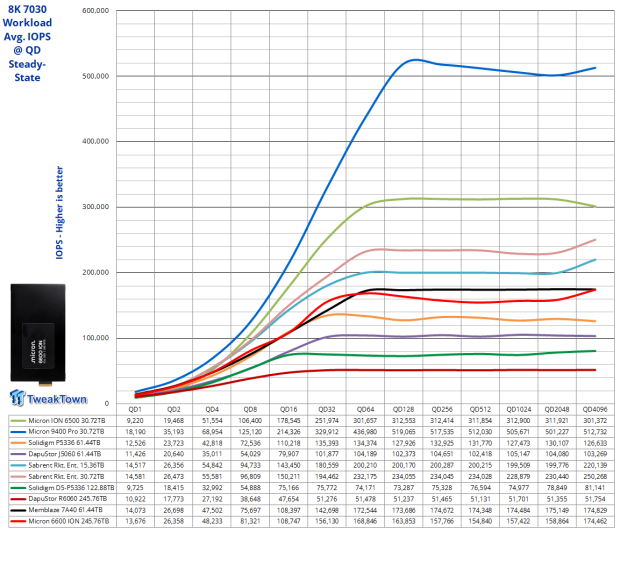Image resolution: width=620 pixels, height=568 pixels.
Task: Select the Solidigm D5-P5336 122.88TB legend label
Action: coord(71,488)
